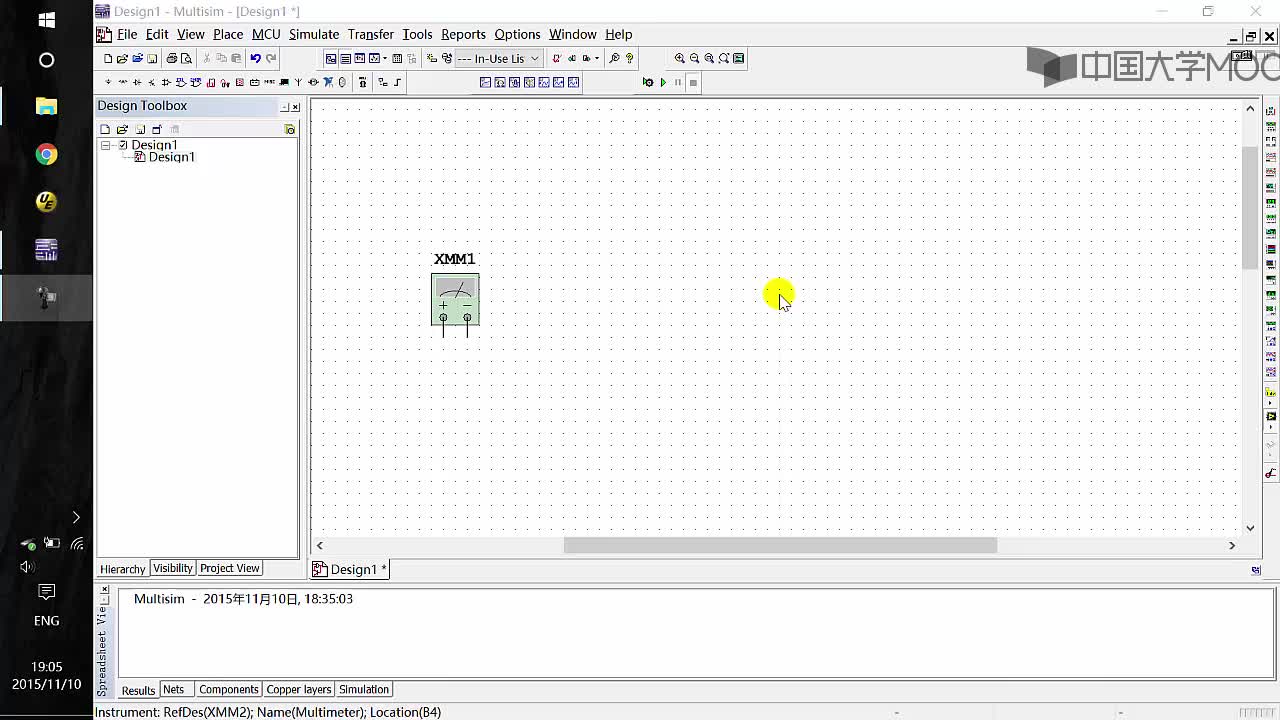Open Multisim help
Image resolution: width=1280 pixels, height=720 pixels.
[x=629, y=58]
